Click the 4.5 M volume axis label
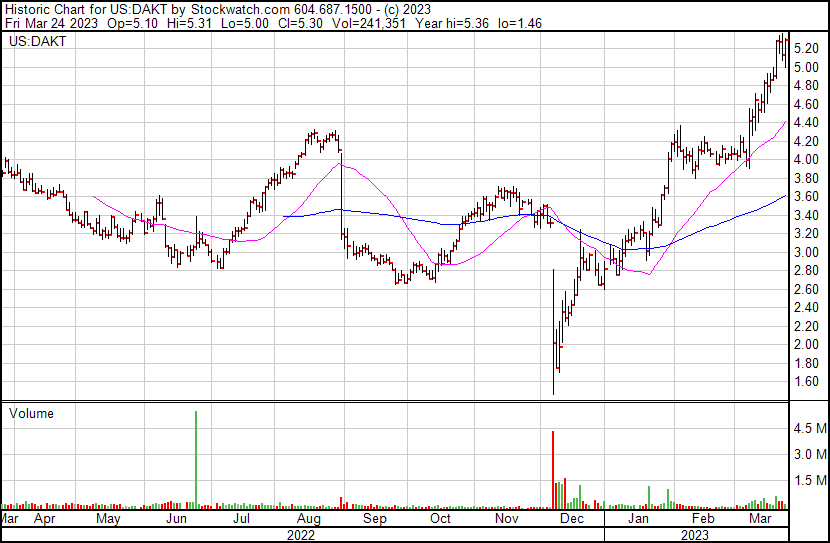Viewport: 830px width, 543px height. click(808, 429)
